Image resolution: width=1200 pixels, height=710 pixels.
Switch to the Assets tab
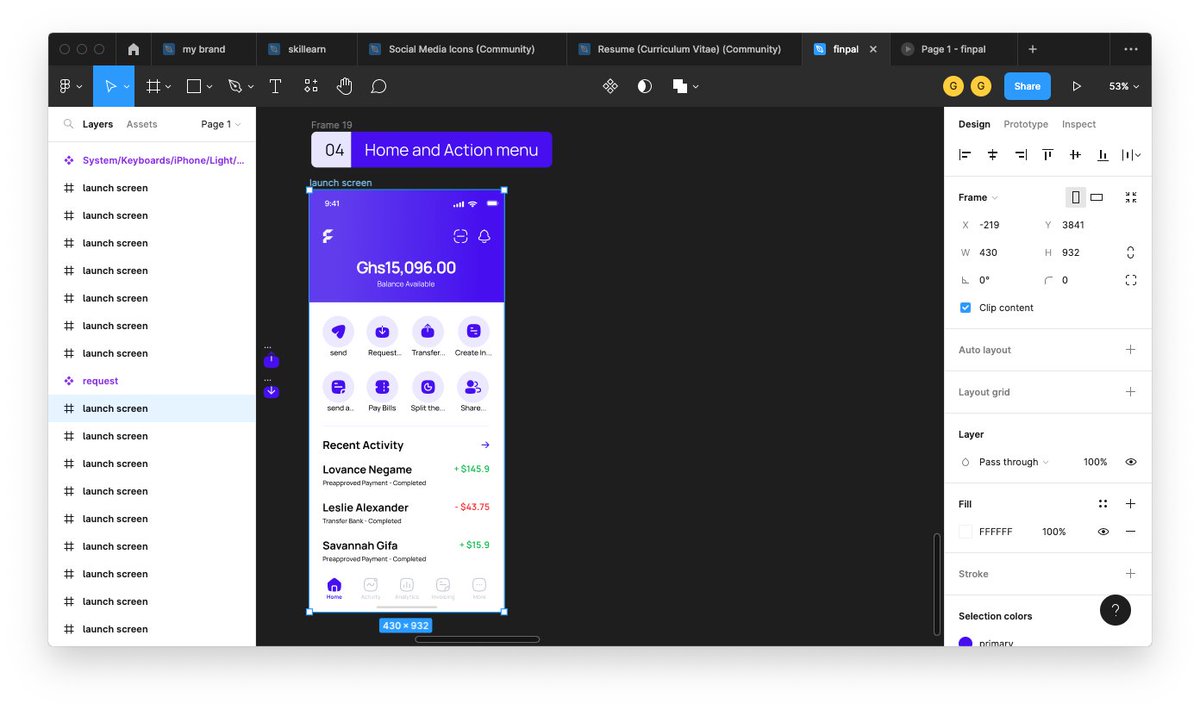pos(142,124)
